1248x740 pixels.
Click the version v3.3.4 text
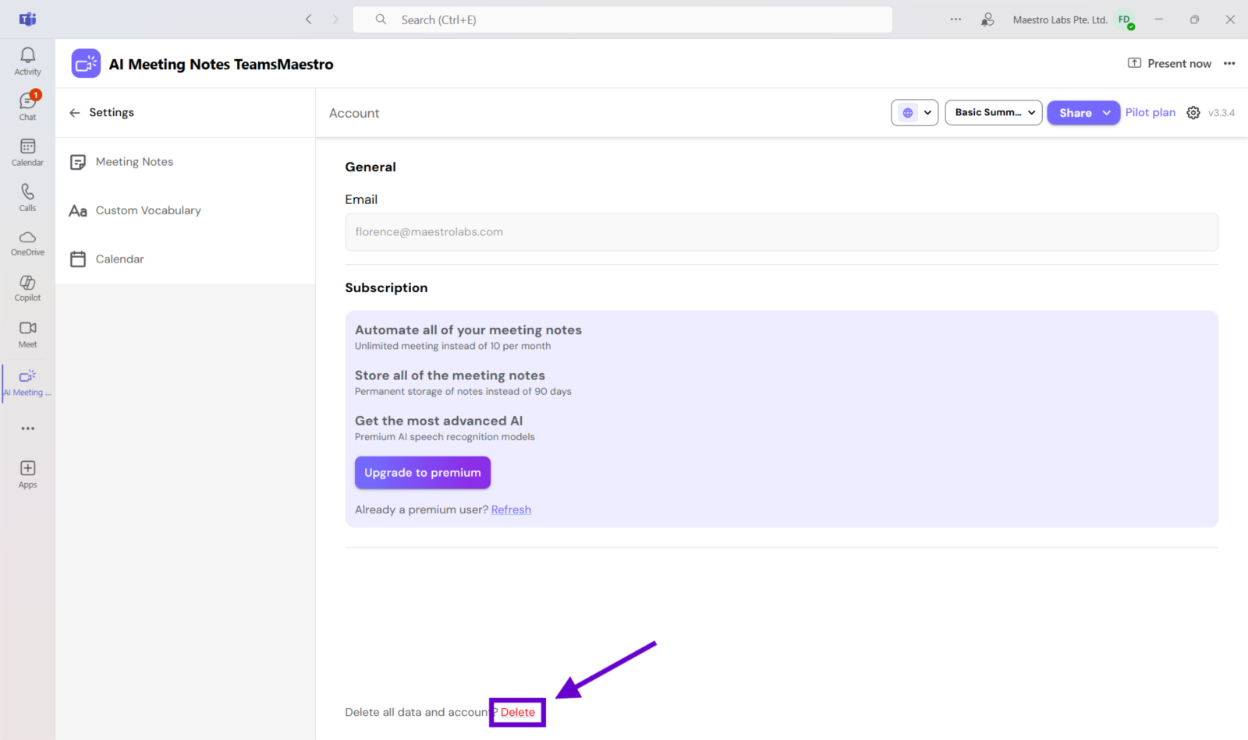[1221, 113]
